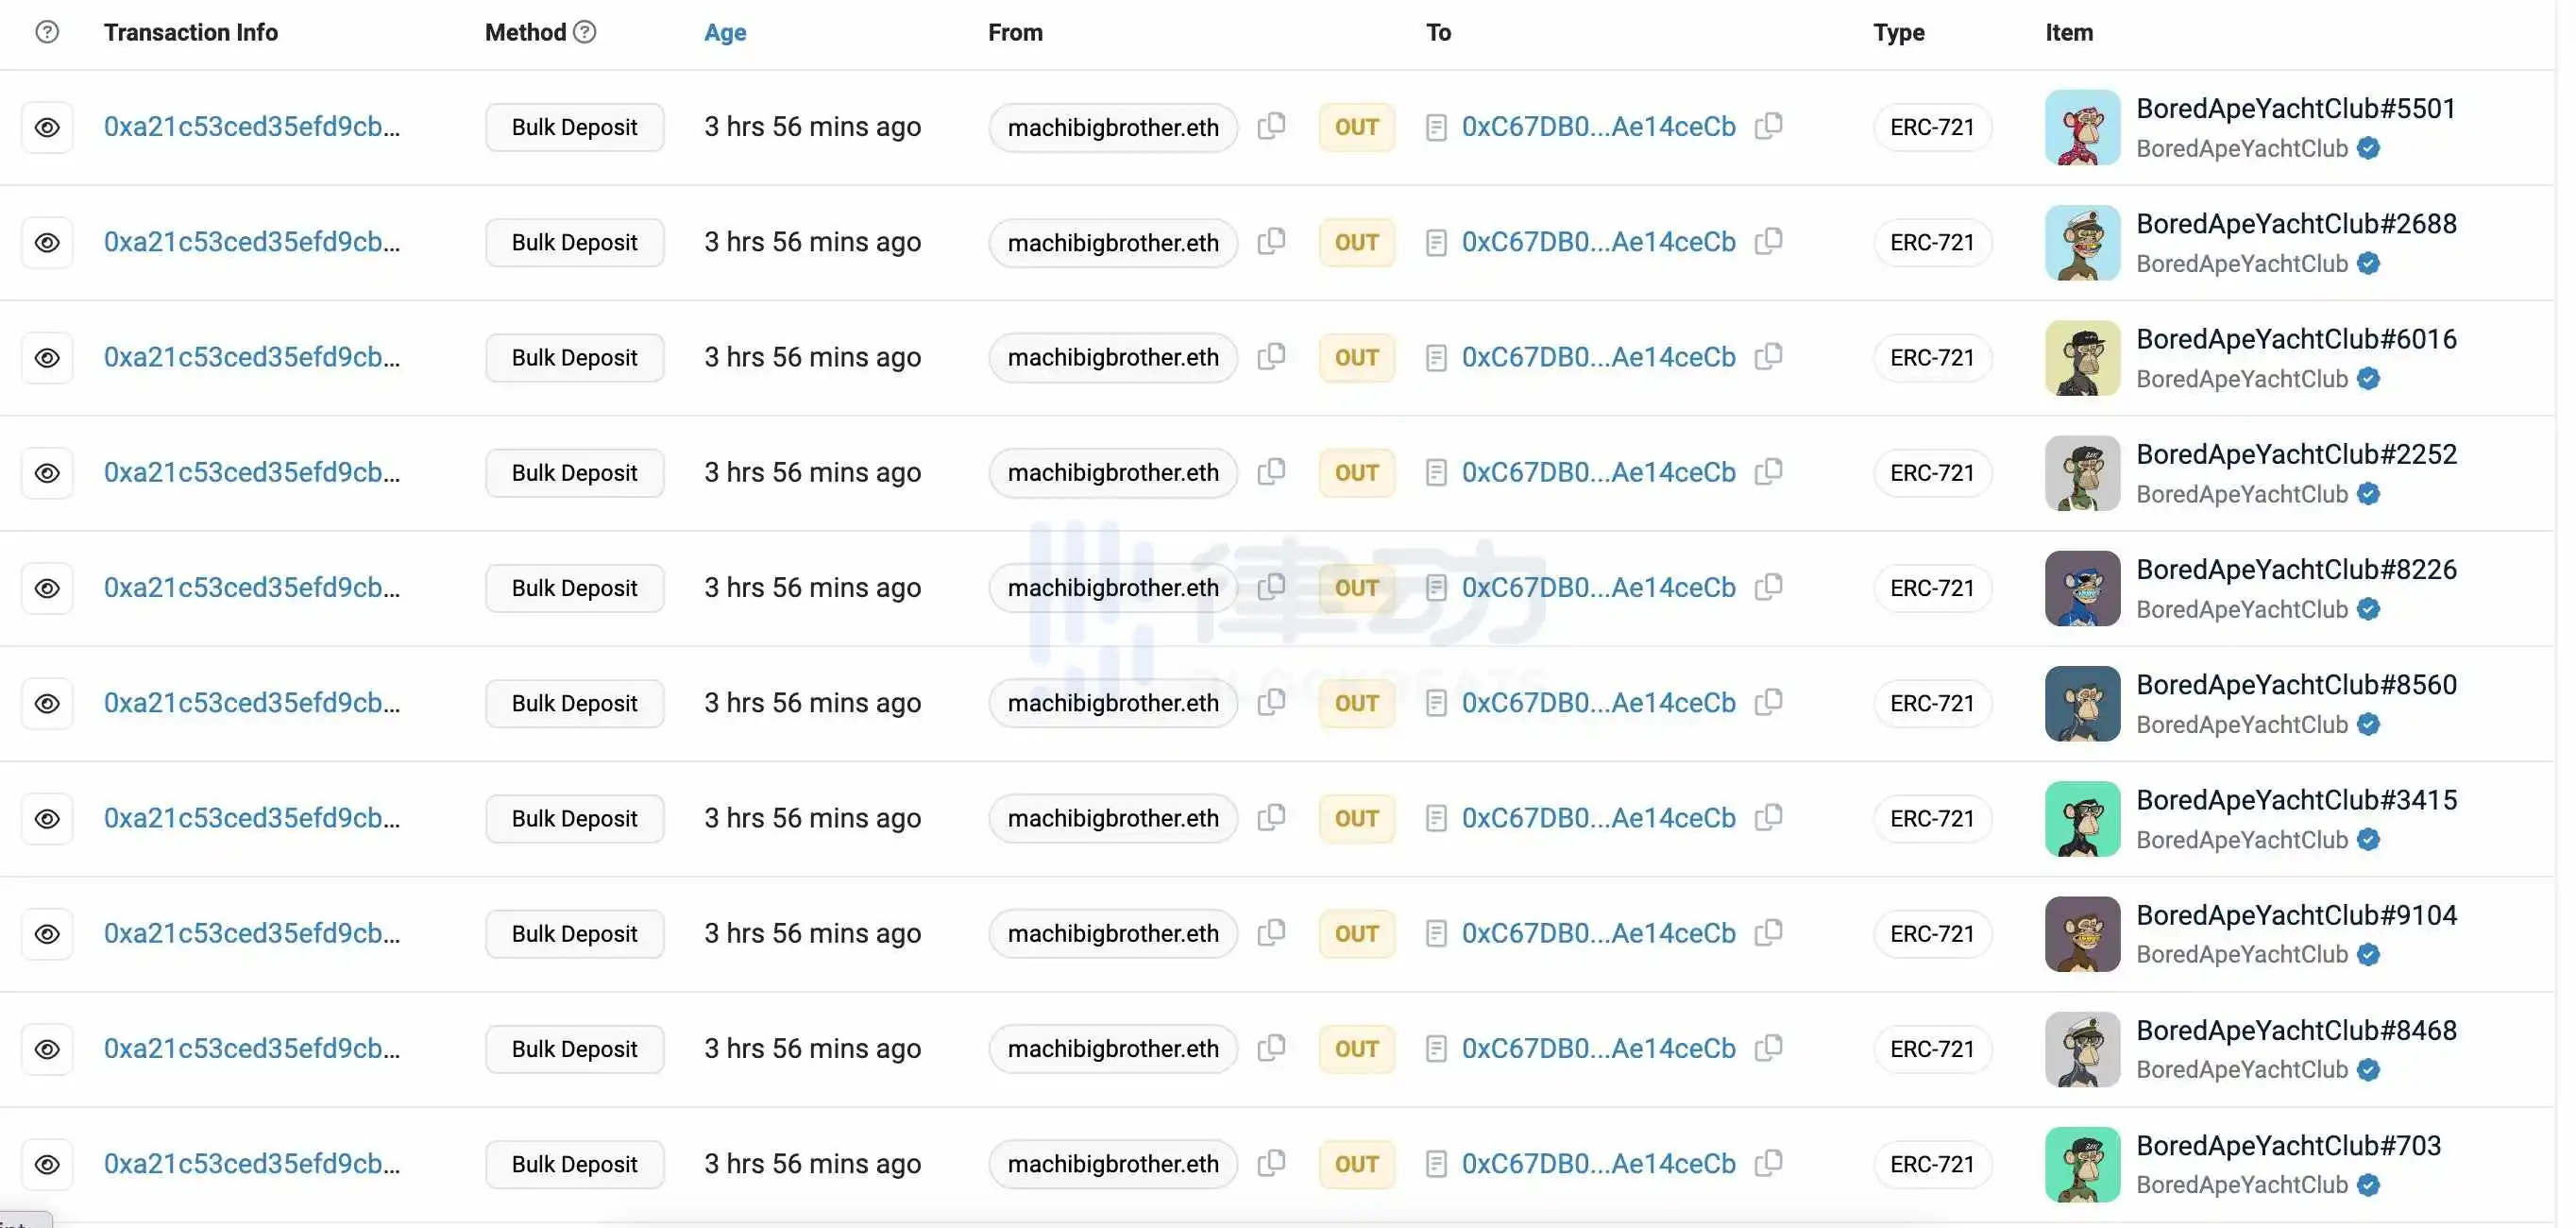
Task: Preview transaction in the BoredApeYachtClub#8560 row
Action: click(47, 703)
